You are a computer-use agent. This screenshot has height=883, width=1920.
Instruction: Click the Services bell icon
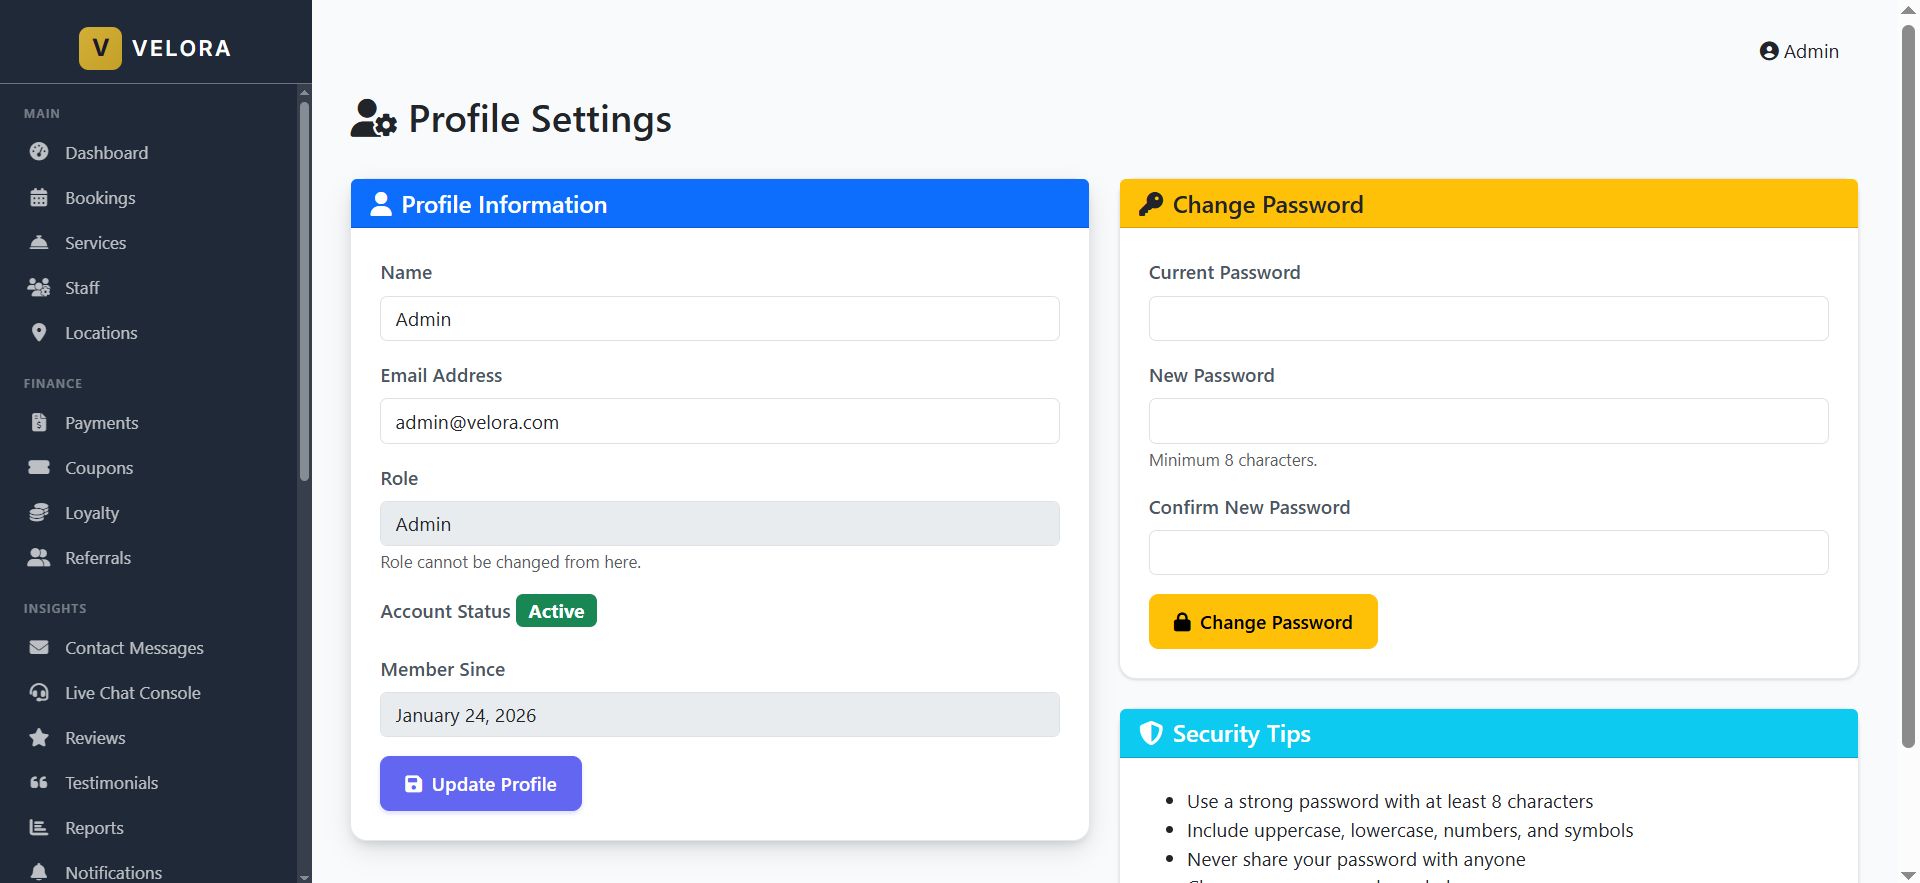coord(39,242)
